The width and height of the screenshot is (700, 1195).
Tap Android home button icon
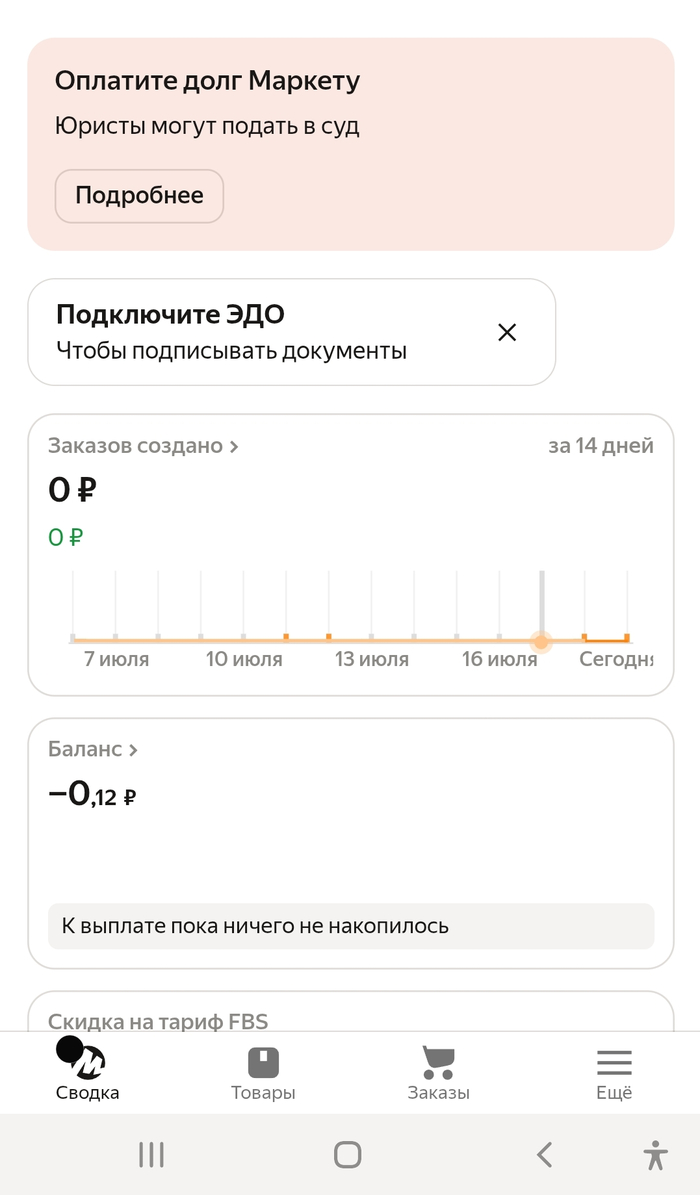coord(348,1155)
